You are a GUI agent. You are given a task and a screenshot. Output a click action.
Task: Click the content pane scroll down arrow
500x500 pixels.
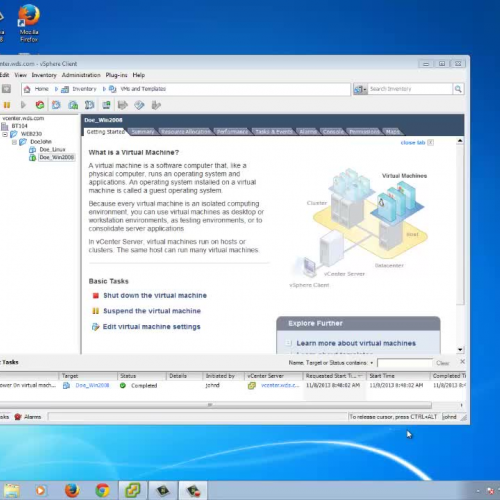point(460,350)
